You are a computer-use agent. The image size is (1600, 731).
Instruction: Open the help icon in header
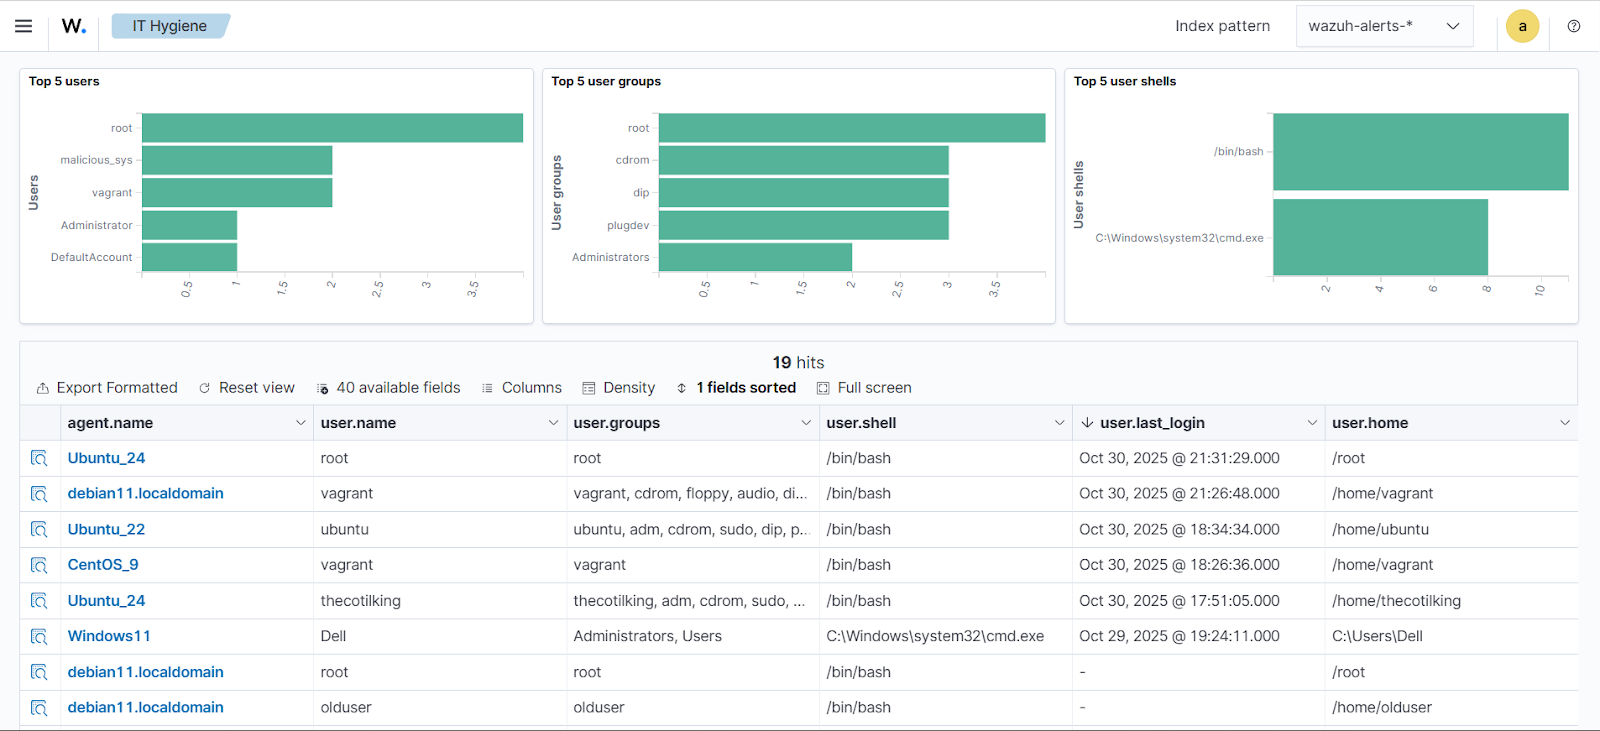[x=1574, y=26]
